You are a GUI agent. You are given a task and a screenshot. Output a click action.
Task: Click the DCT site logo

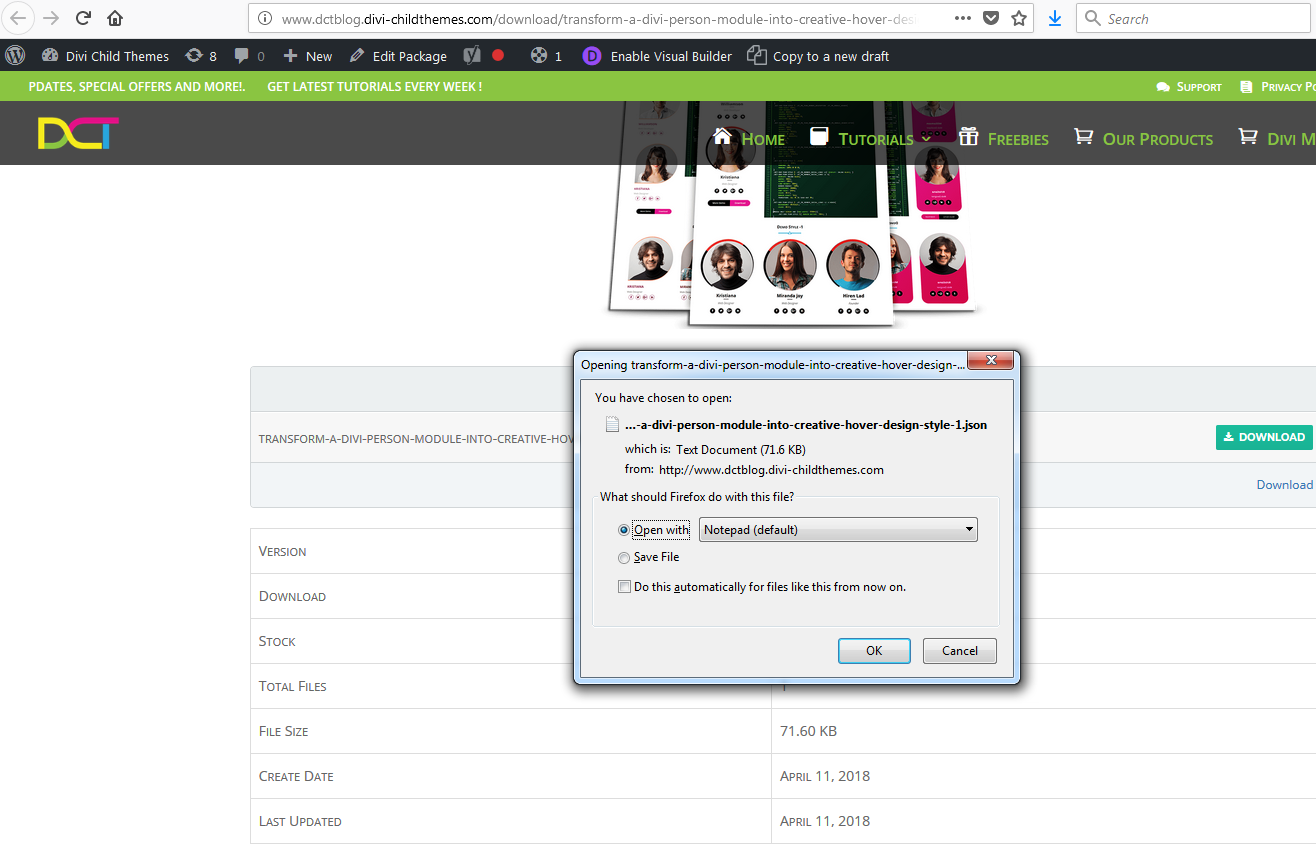(78, 133)
